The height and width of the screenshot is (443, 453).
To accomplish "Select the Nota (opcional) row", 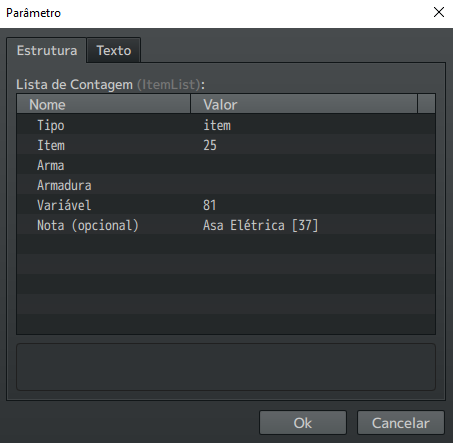I will pyautogui.click(x=226, y=224).
